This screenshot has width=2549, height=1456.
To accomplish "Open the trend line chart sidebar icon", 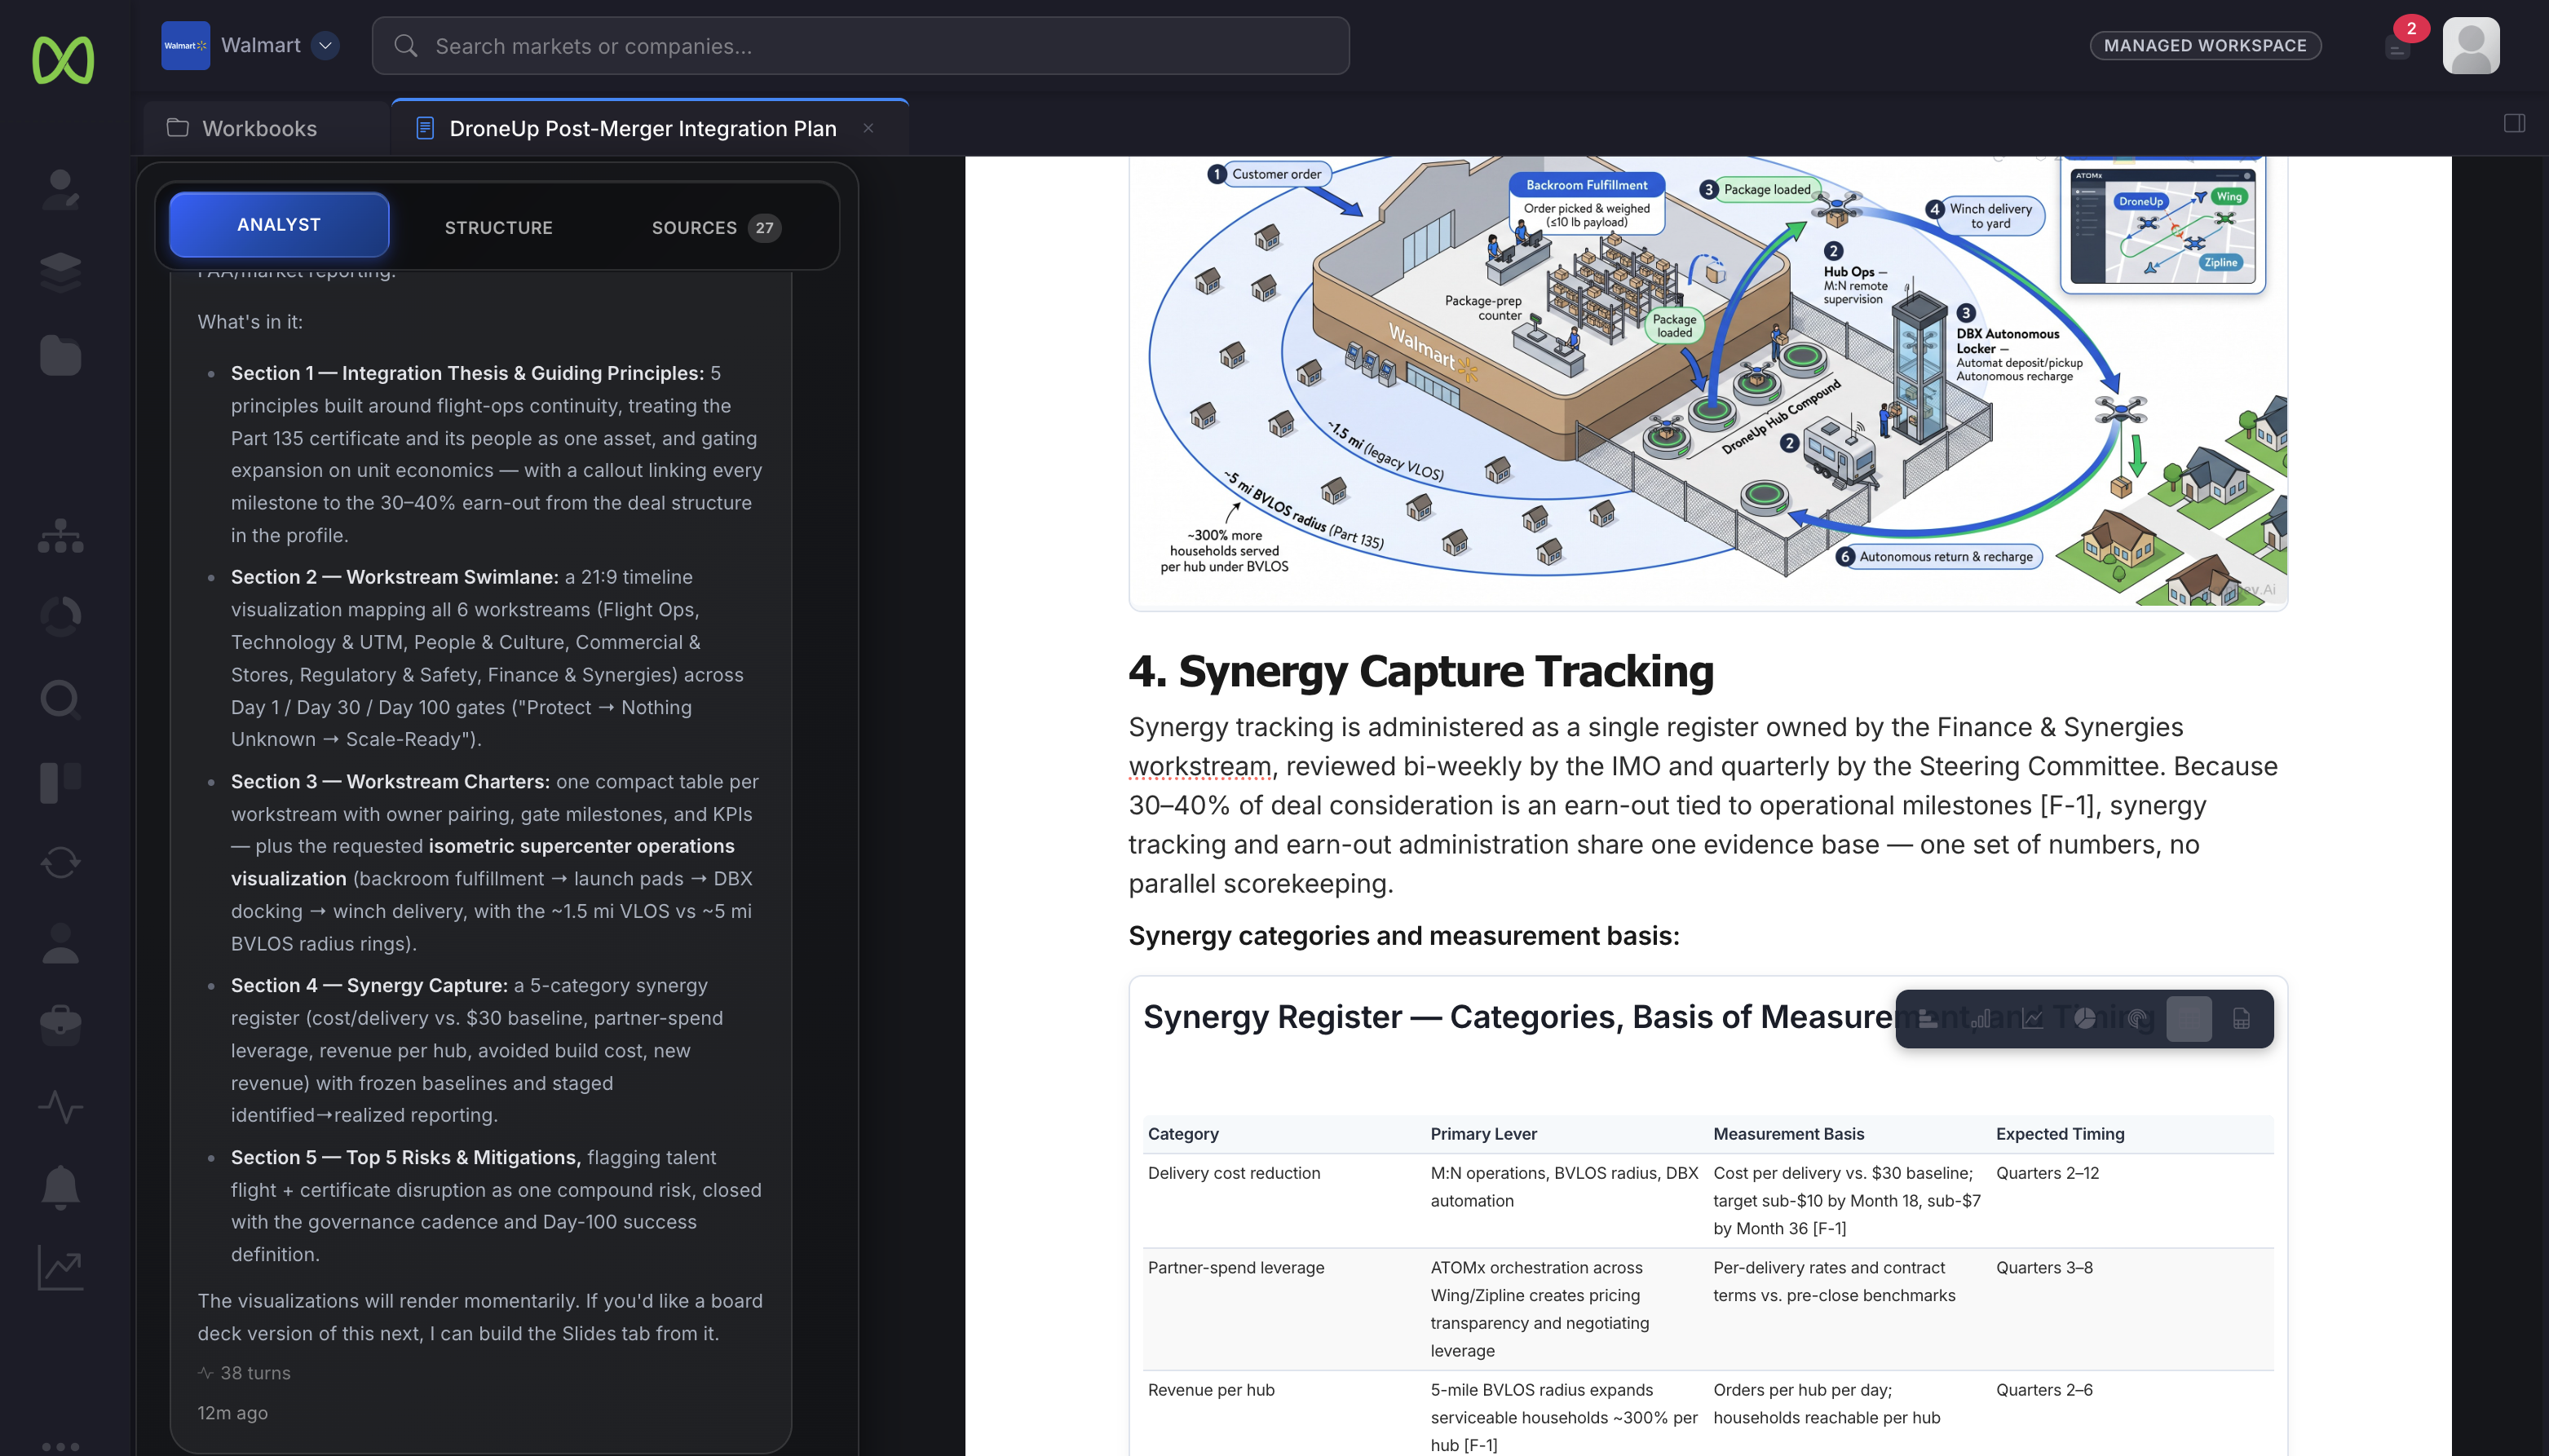I will pyautogui.click(x=61, y=1268).
